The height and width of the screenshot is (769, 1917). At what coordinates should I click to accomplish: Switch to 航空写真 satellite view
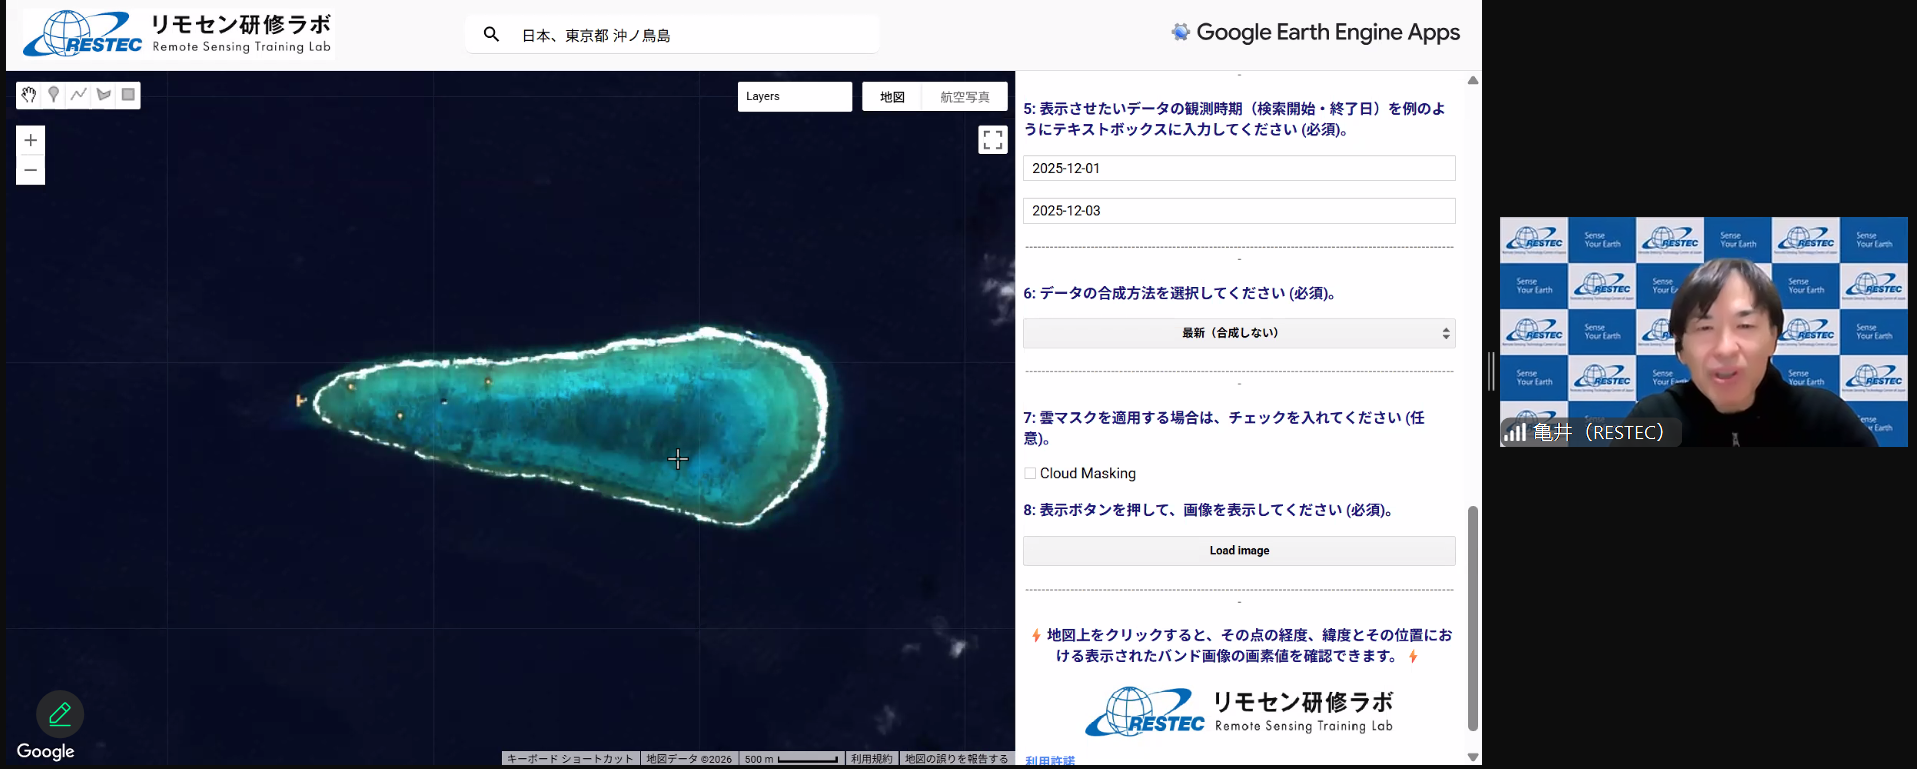(964, 97)
